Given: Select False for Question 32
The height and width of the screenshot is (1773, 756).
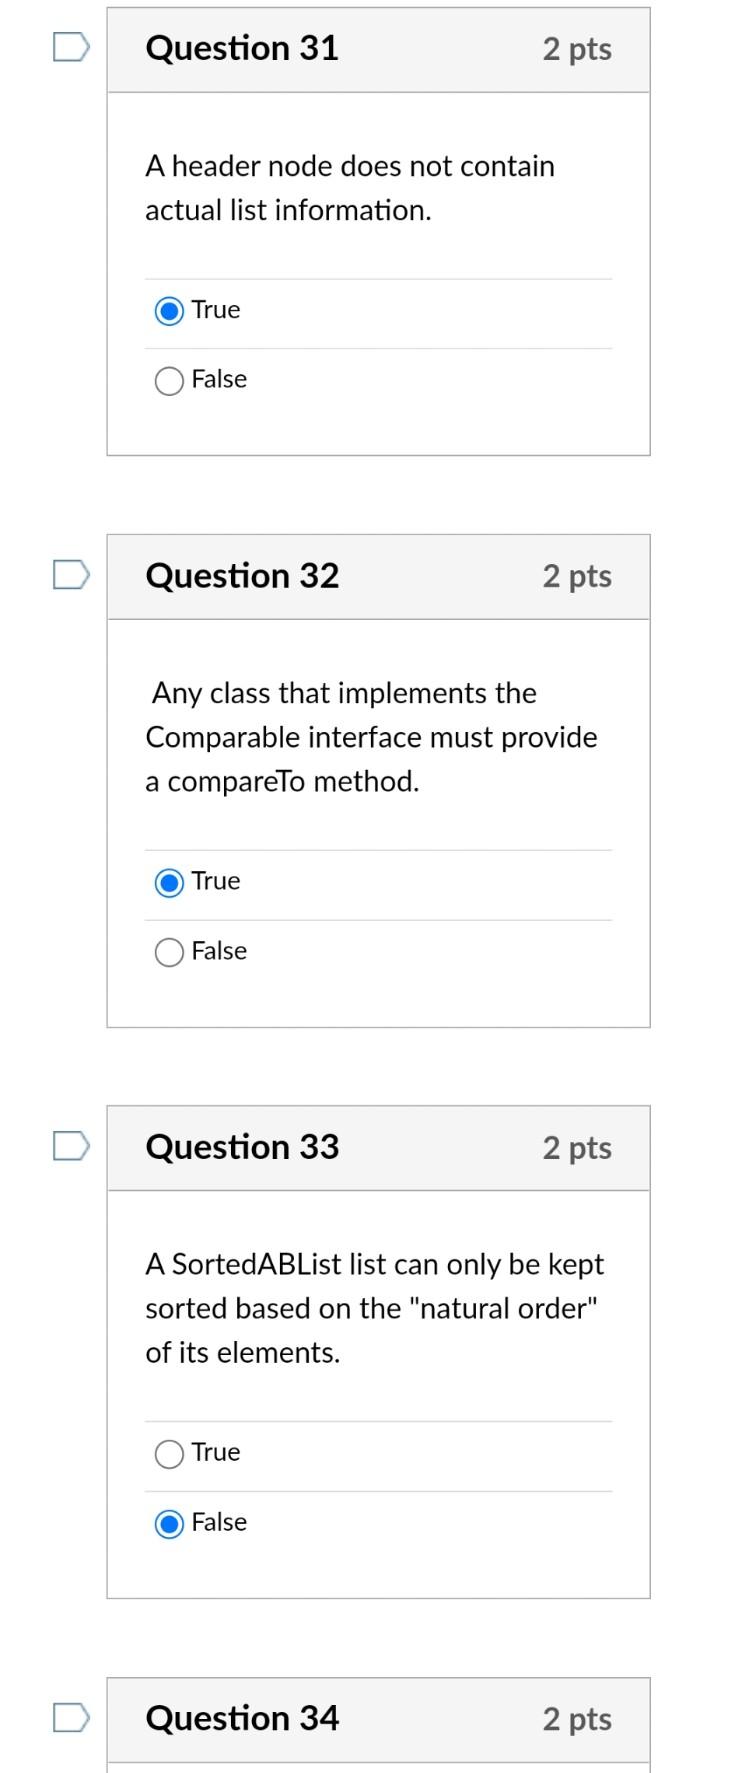Looking at the screenshot, I should [169, 952].
